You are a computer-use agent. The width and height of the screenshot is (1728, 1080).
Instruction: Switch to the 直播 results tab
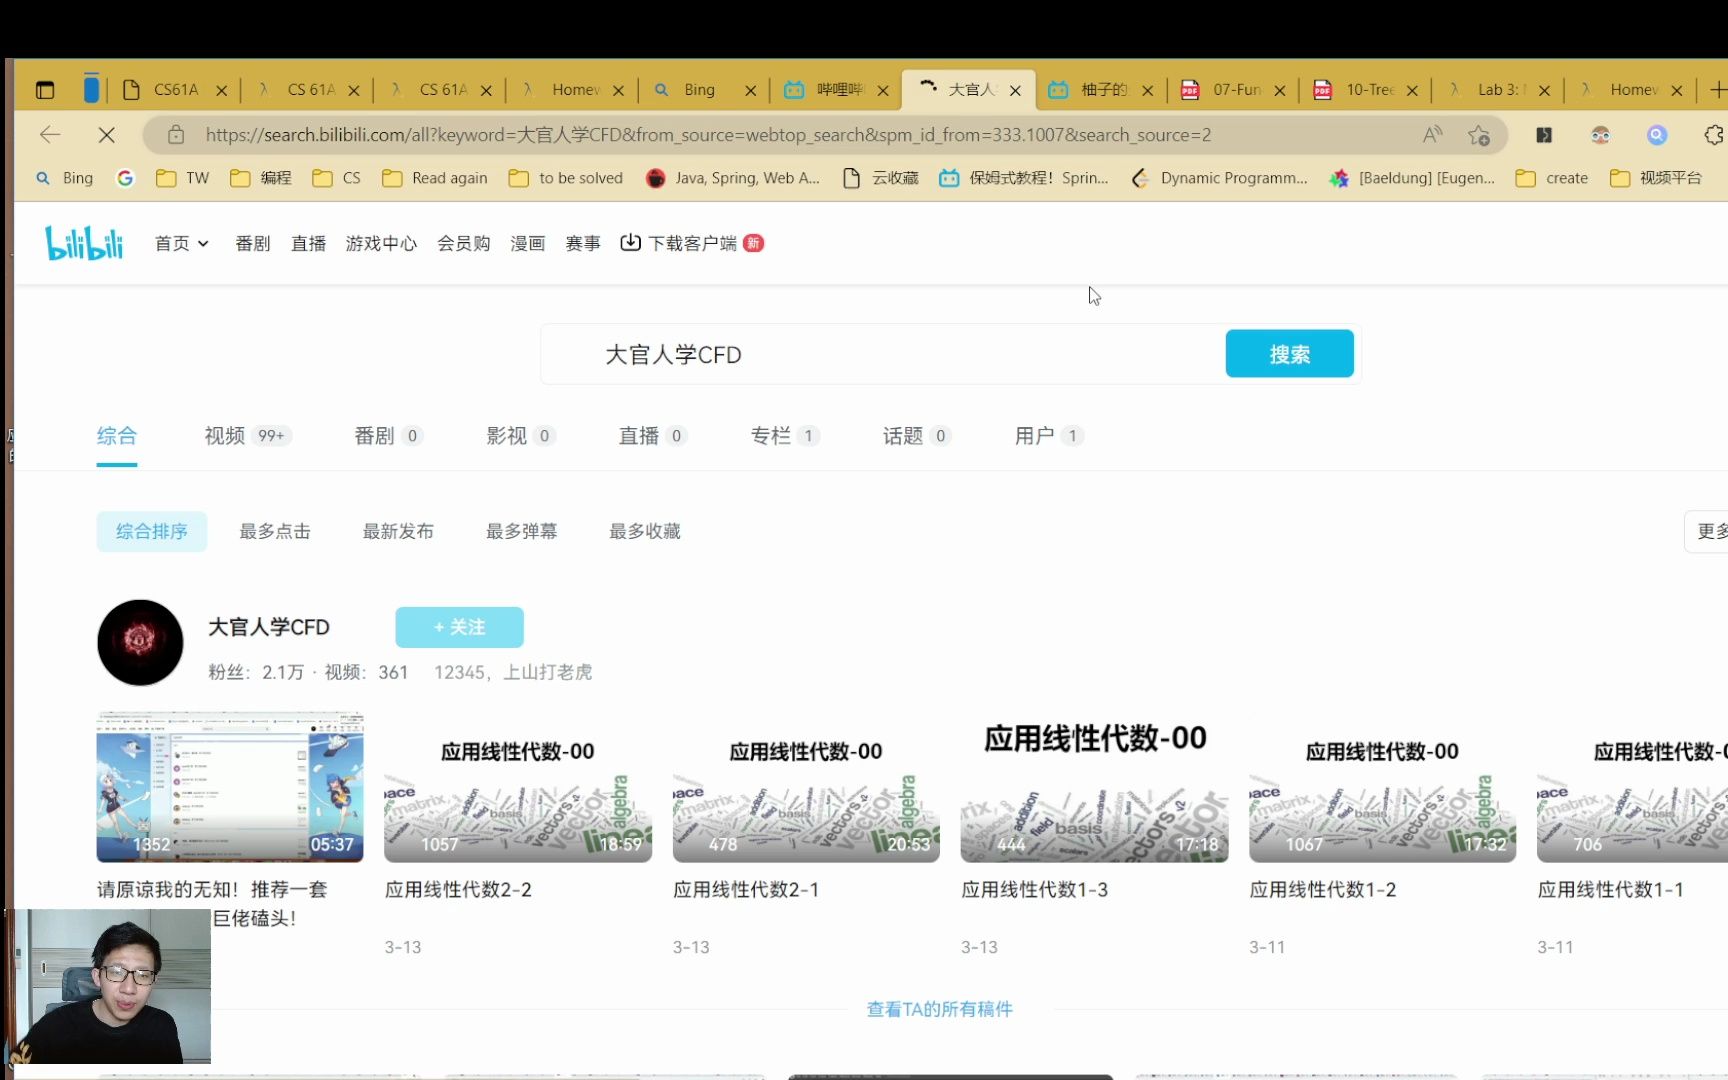pos(652,436)
